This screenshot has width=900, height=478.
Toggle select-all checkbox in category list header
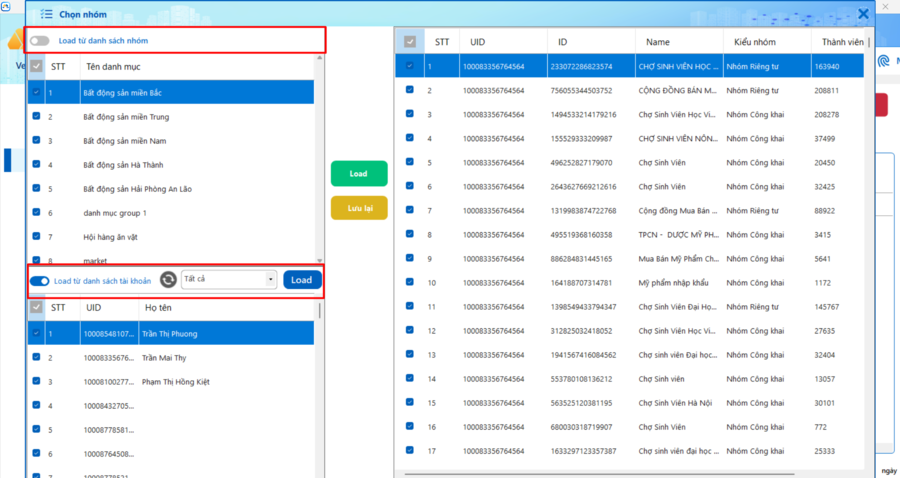(36, 67)
